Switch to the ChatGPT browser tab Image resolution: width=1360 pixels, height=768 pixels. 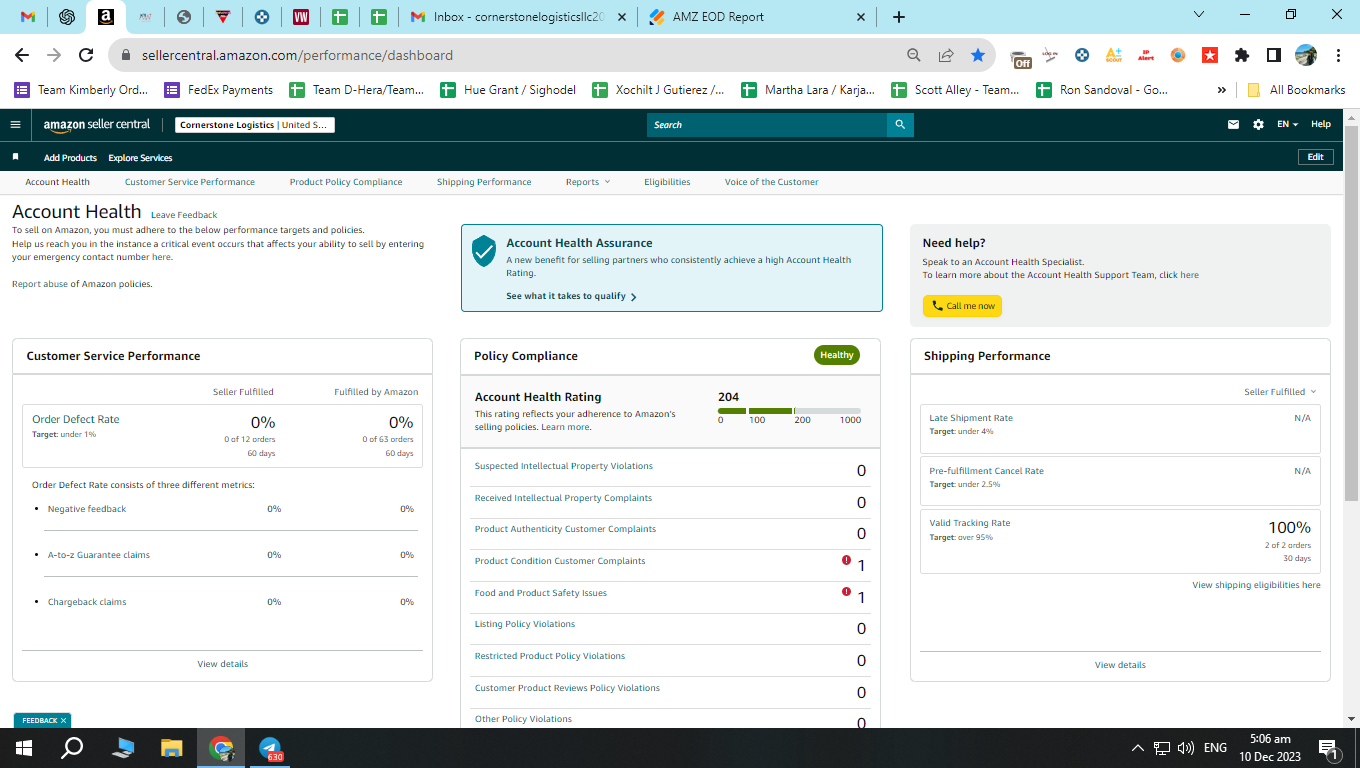pyautogui.click(x=67, y=17)
